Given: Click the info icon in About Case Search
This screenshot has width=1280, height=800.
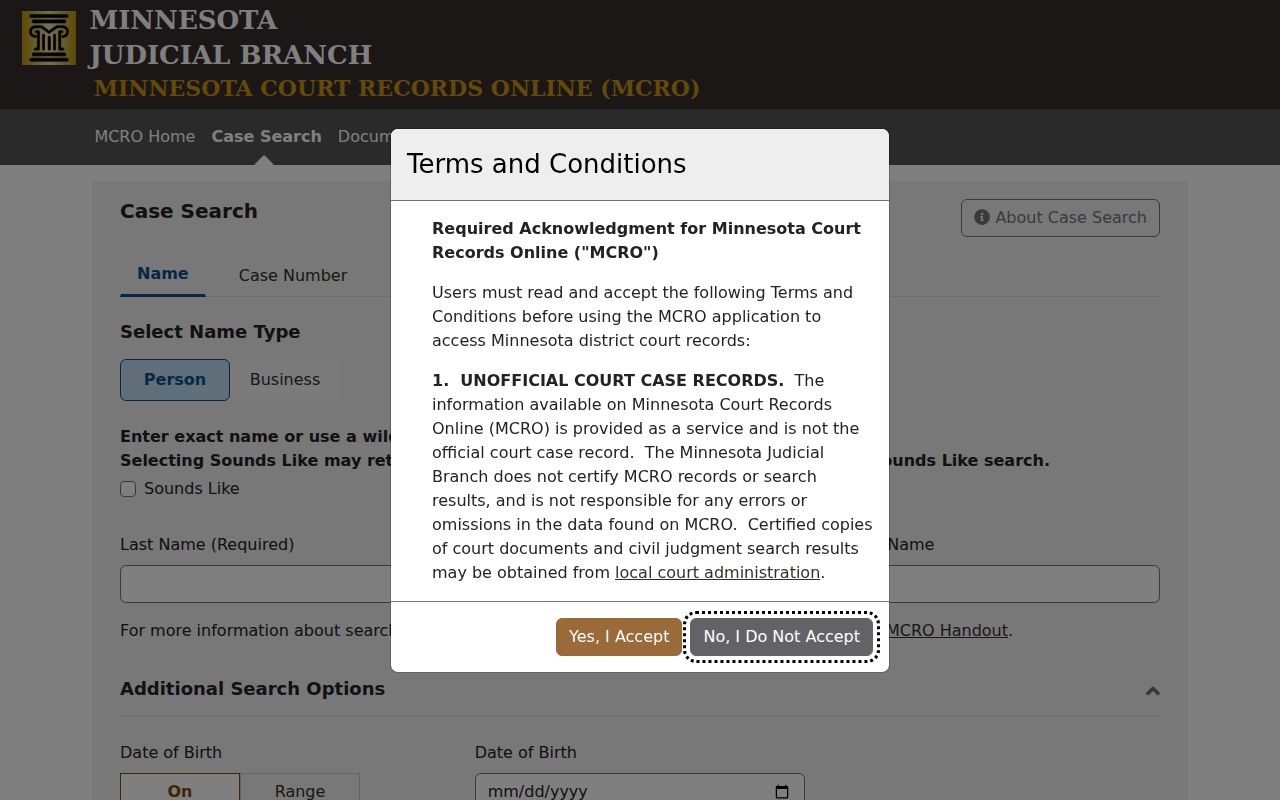Looking at the screenshot, I should point(982,217).
